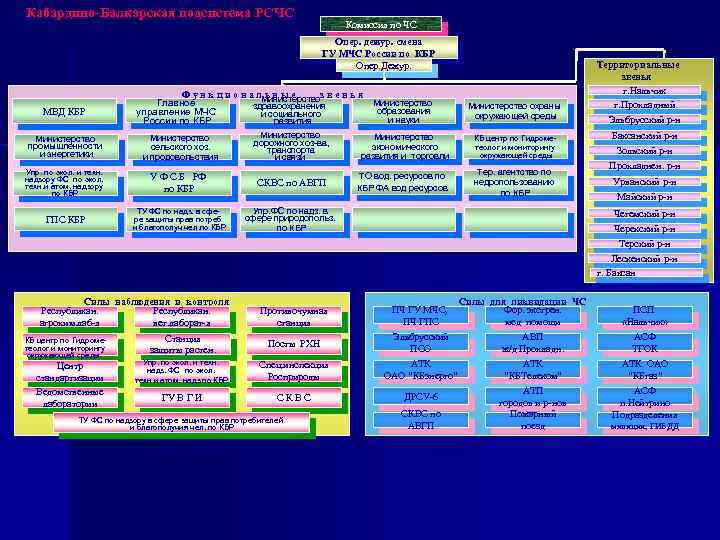Viewport: 720px width, 540px height.
Task: Select 'Противочумная станция' box
Action: [x=294, y=317]
